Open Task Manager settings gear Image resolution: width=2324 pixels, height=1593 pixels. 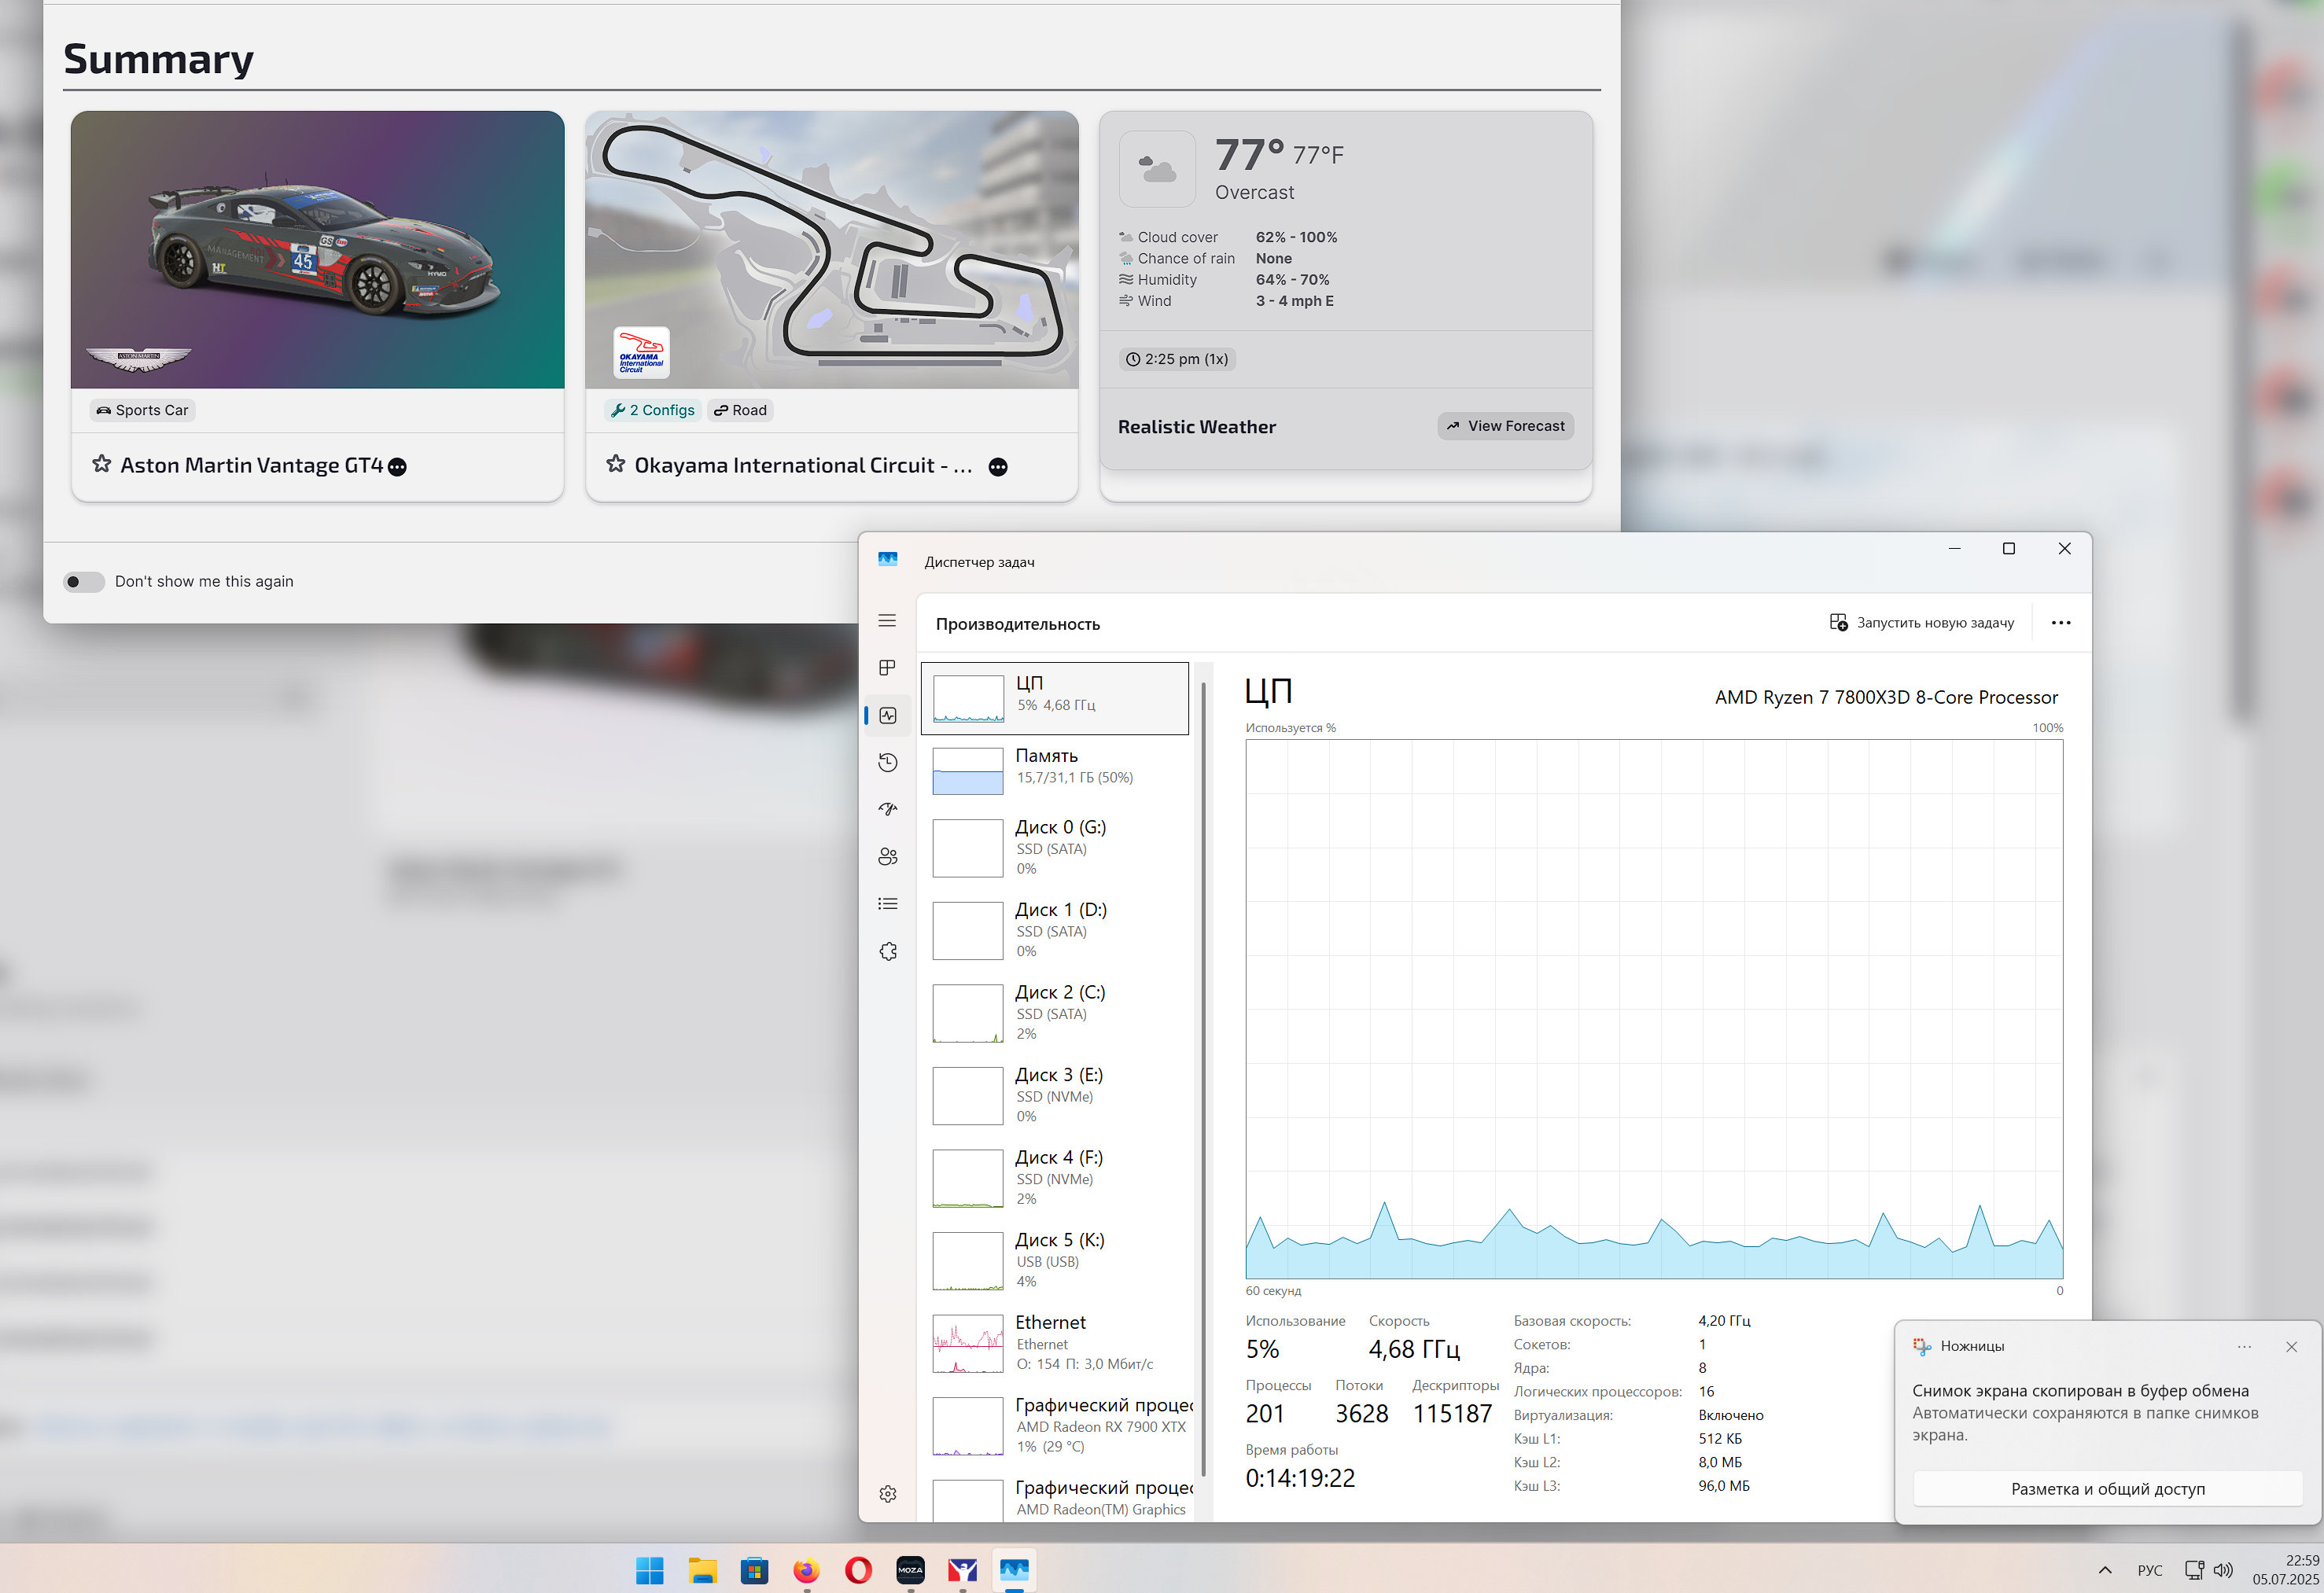point(887,1493)
